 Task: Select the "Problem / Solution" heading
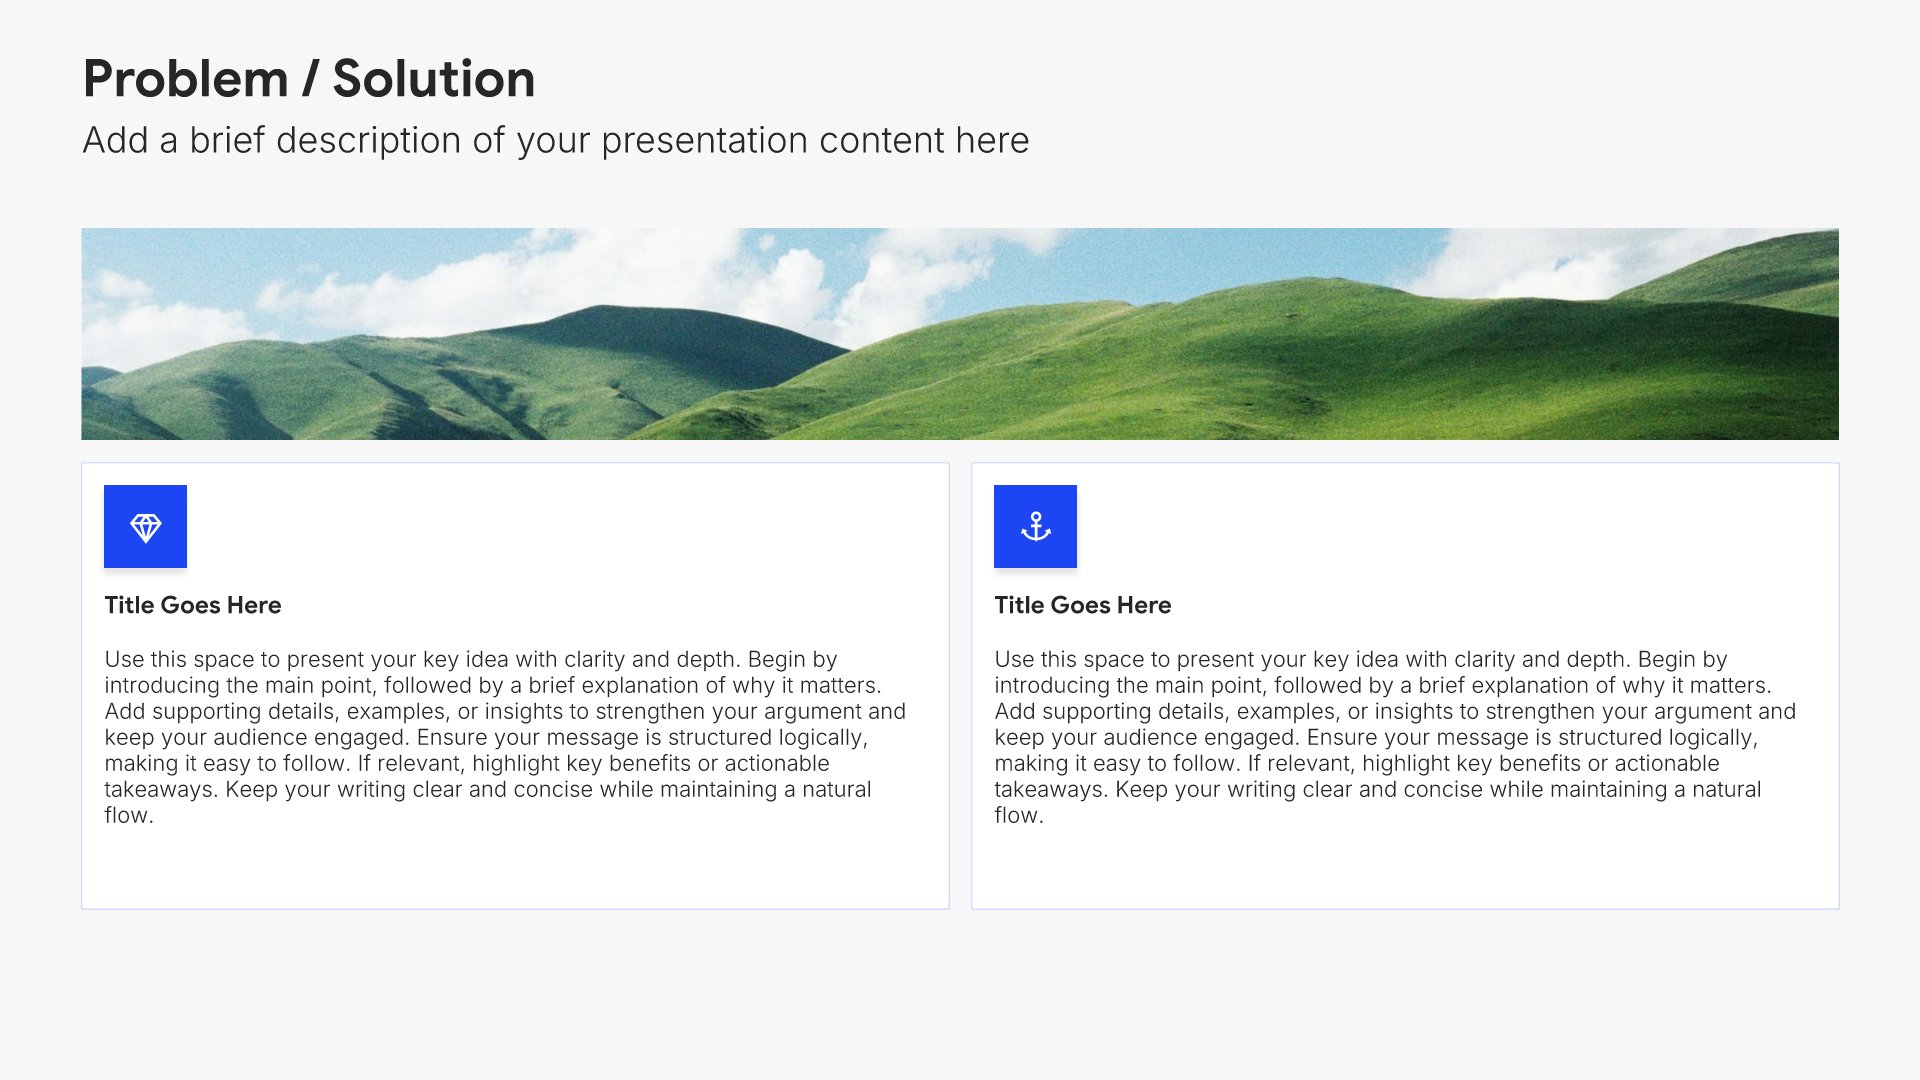[x=309, y=79]
